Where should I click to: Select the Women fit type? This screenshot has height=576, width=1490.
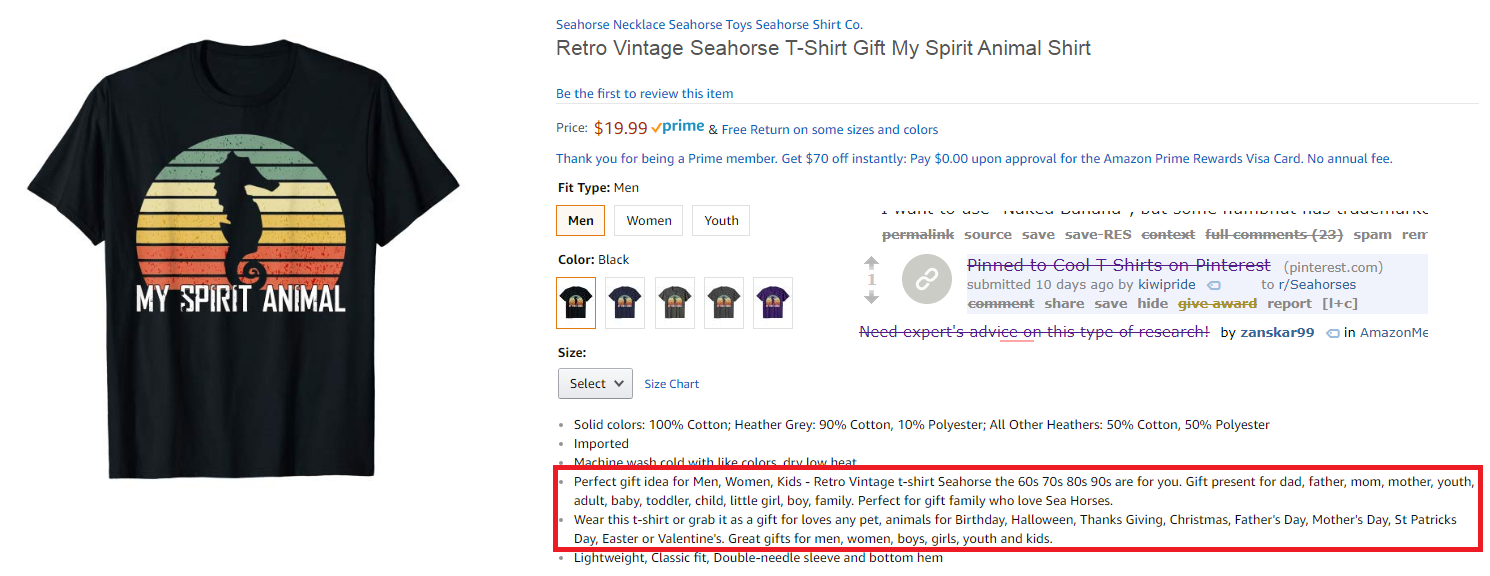pos(649,221)
